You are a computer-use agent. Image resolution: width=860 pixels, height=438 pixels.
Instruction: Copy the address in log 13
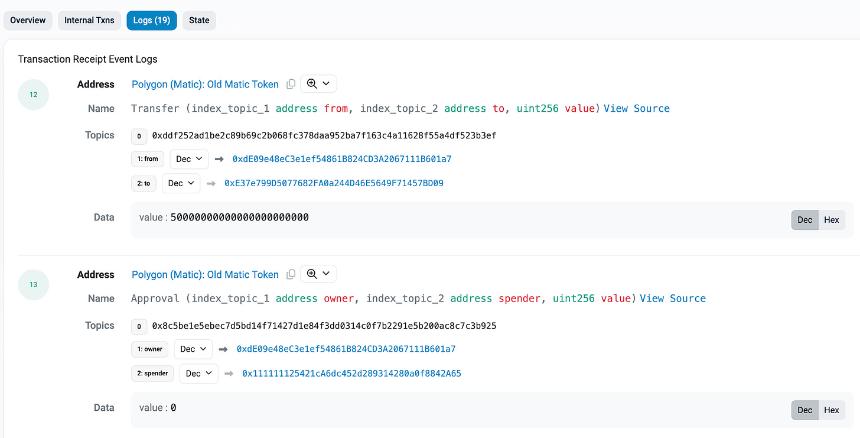point(291,274)
